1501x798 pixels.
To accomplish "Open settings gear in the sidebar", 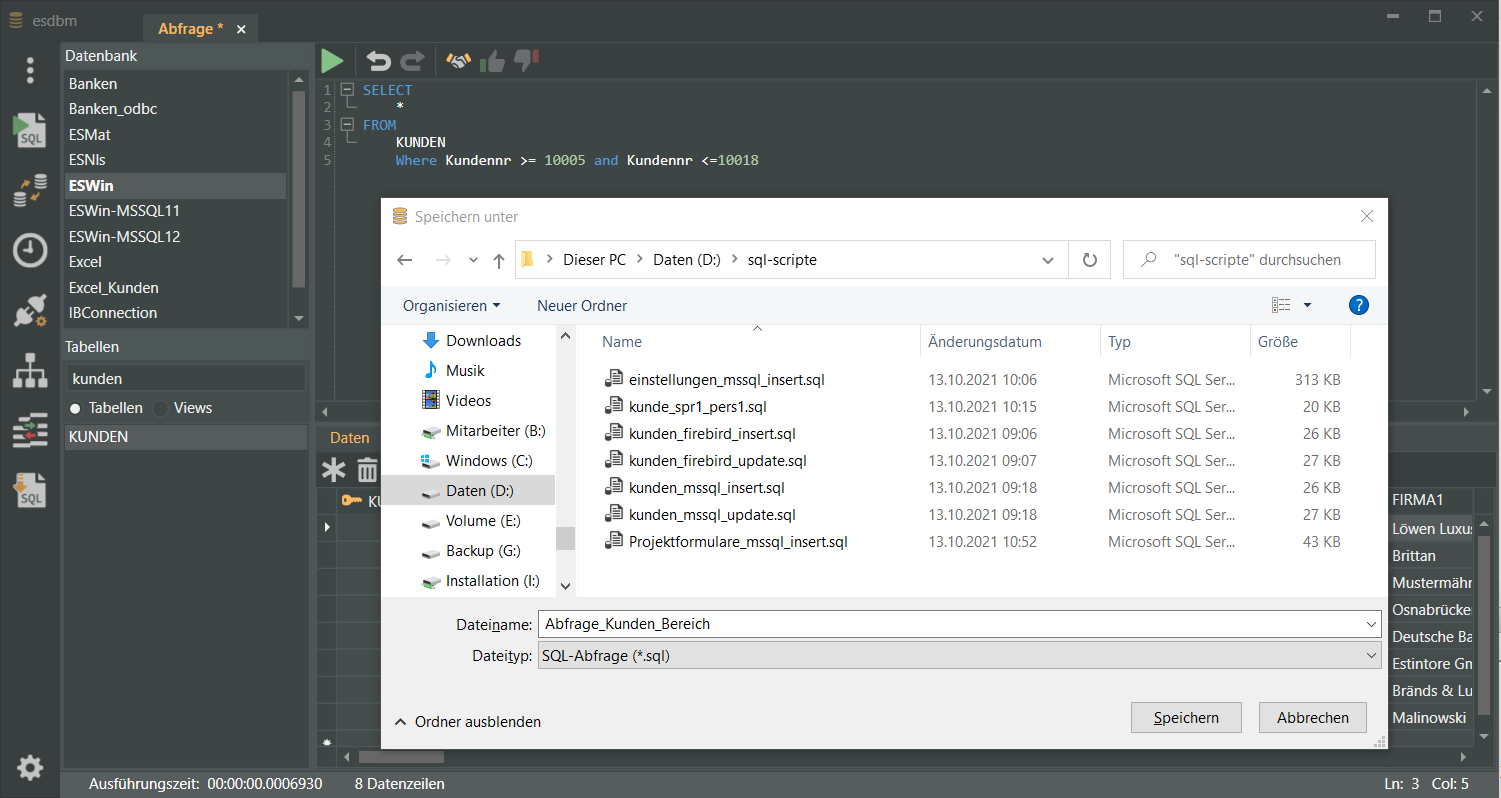I will coord(30,768).
